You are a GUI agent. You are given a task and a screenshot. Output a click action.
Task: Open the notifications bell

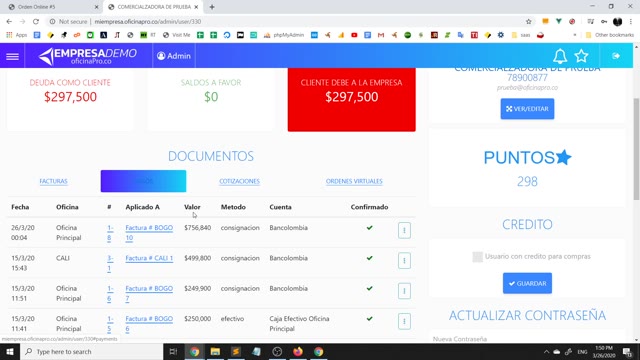560,56
